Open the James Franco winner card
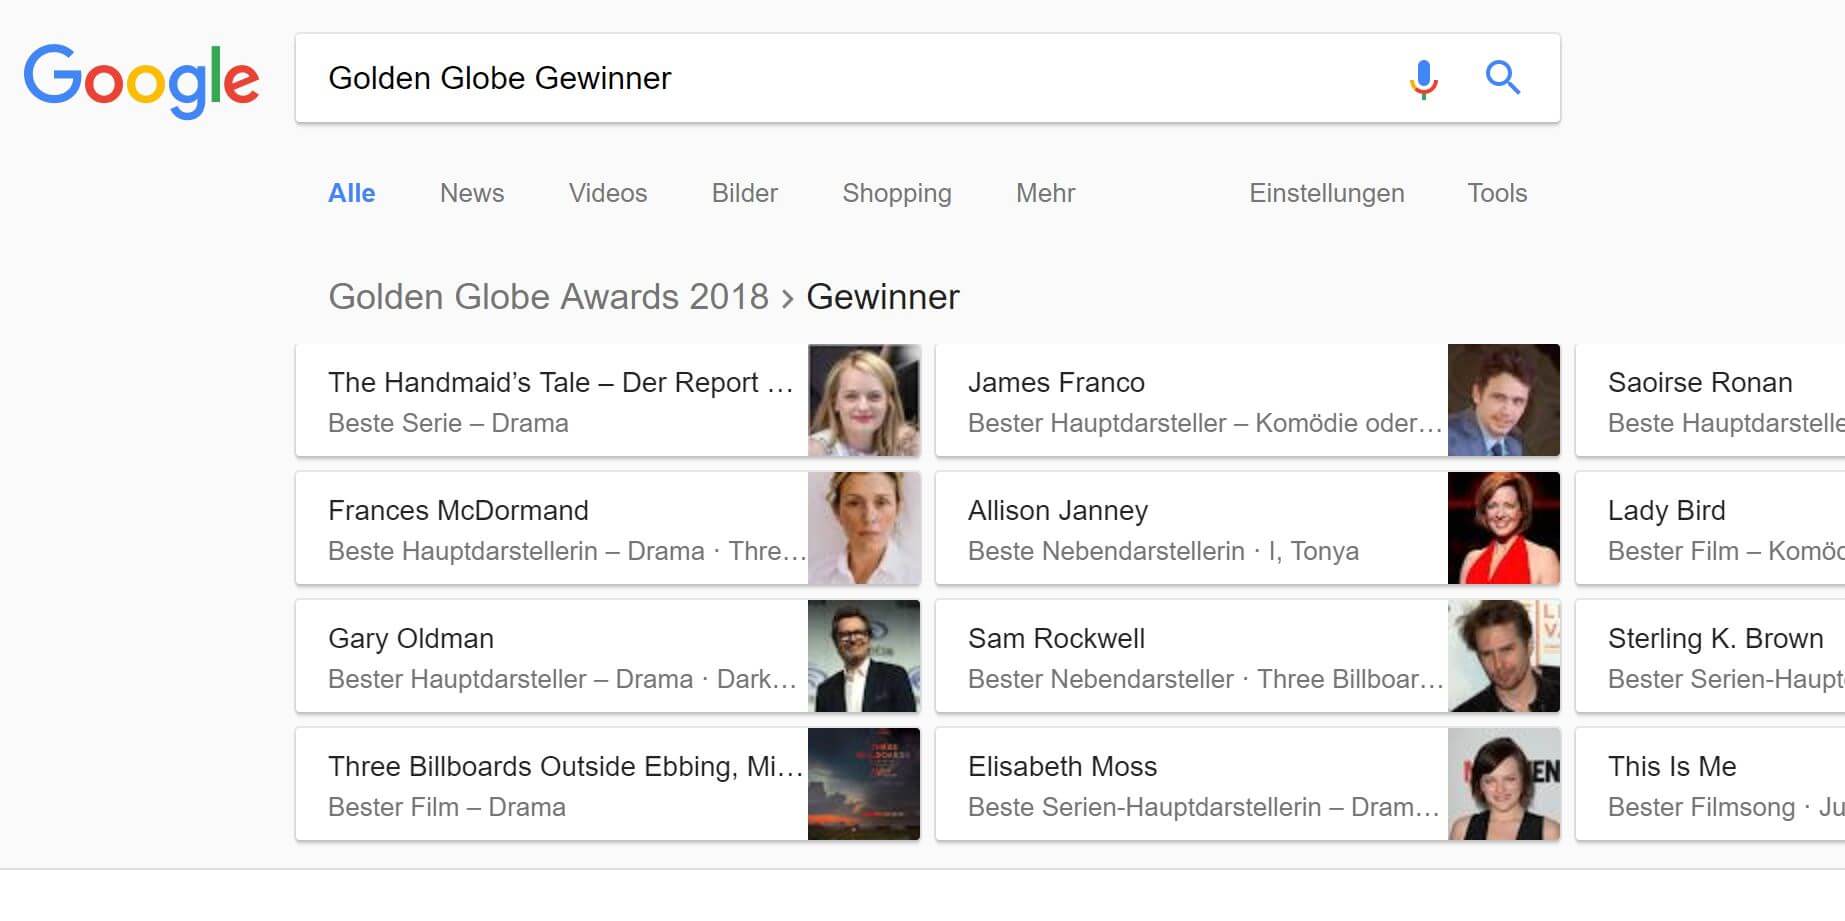 point(1190,401)
